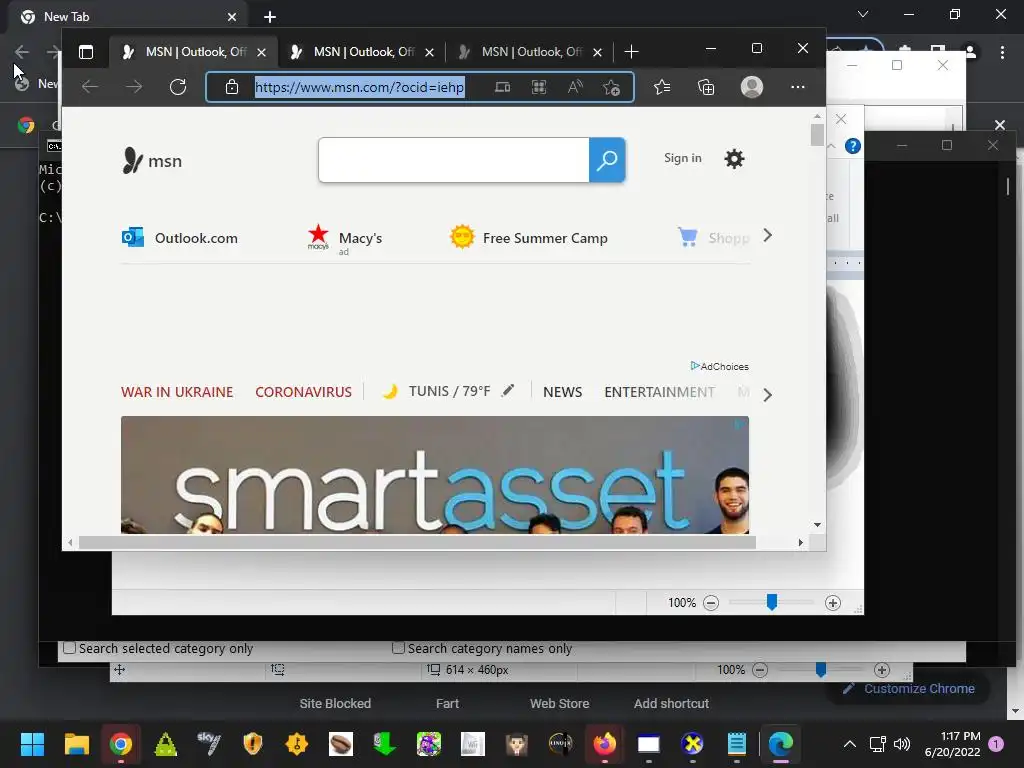The width and height of the screenshot is (1024, 768).
Task: Open the Macy's ad link
Action: pyautogui.click(x=345, y=239)
